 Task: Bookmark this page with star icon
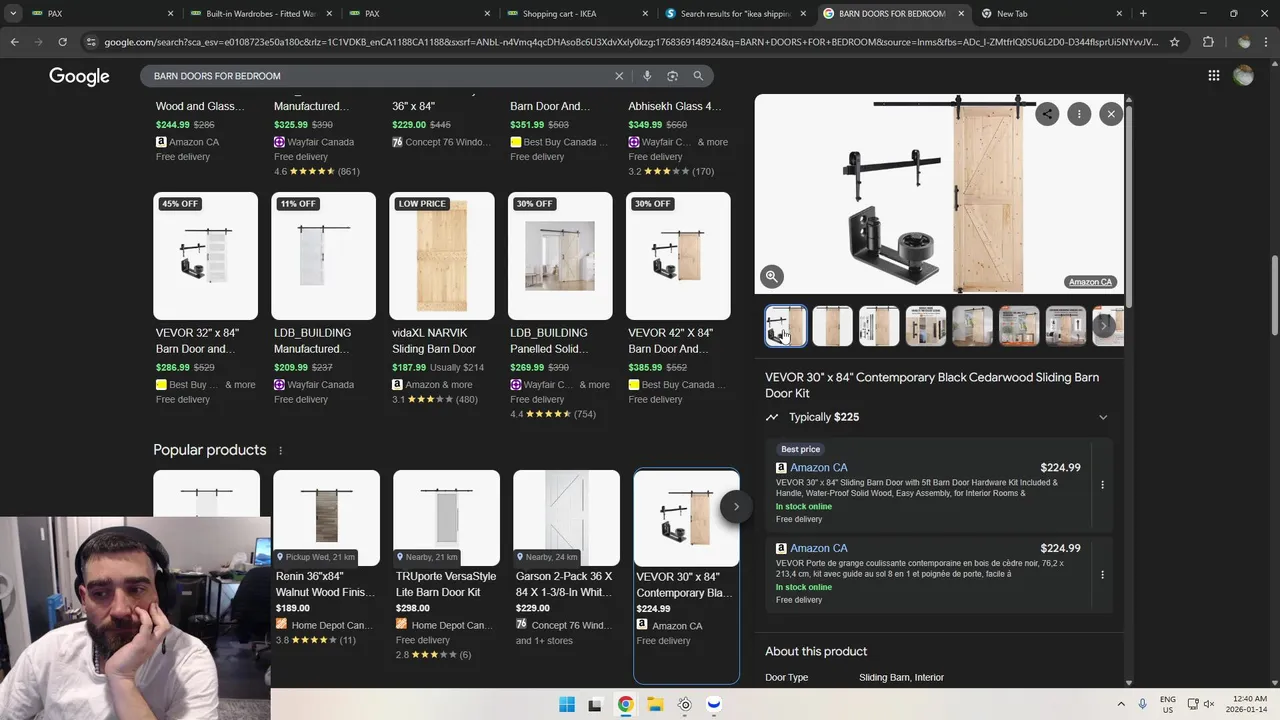[x=1174, y=42]
